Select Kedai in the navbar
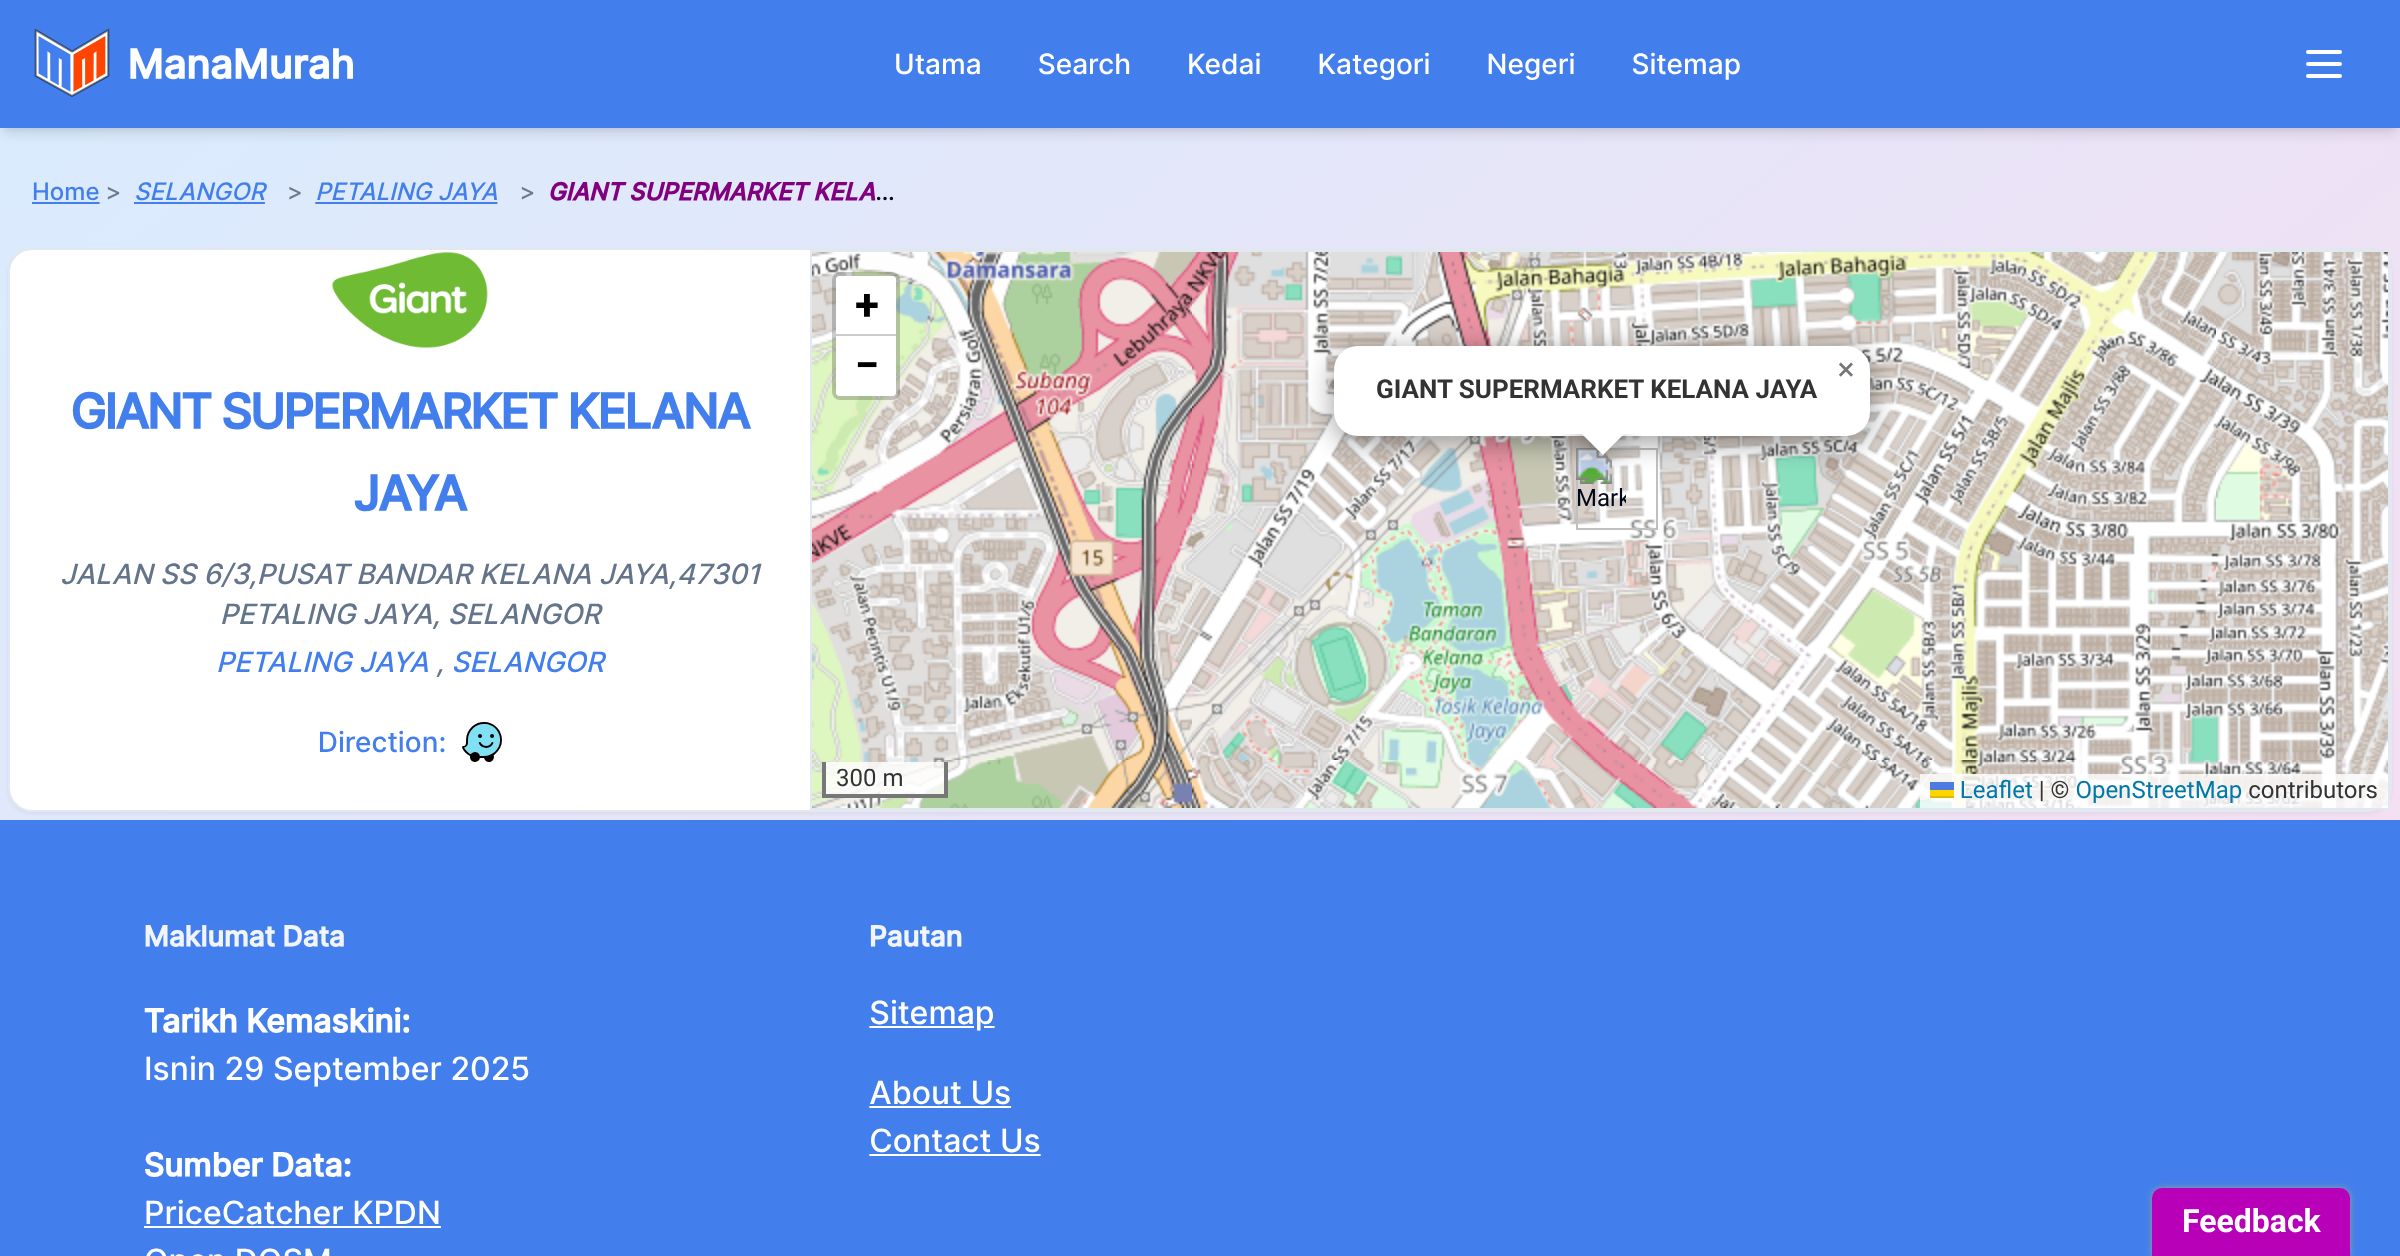This screenshot has height=1256, width=2400. (1223, 64)
